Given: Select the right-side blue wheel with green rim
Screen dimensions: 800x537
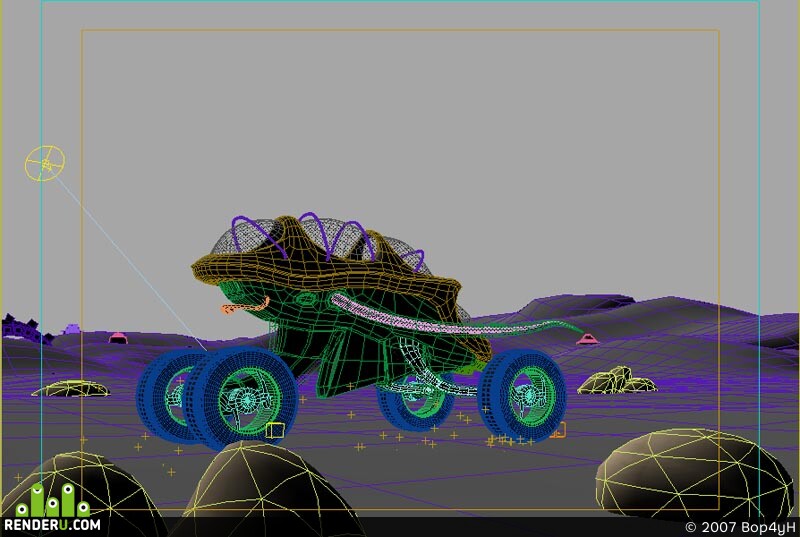Looking at the screenshot, I should (522, 395).
